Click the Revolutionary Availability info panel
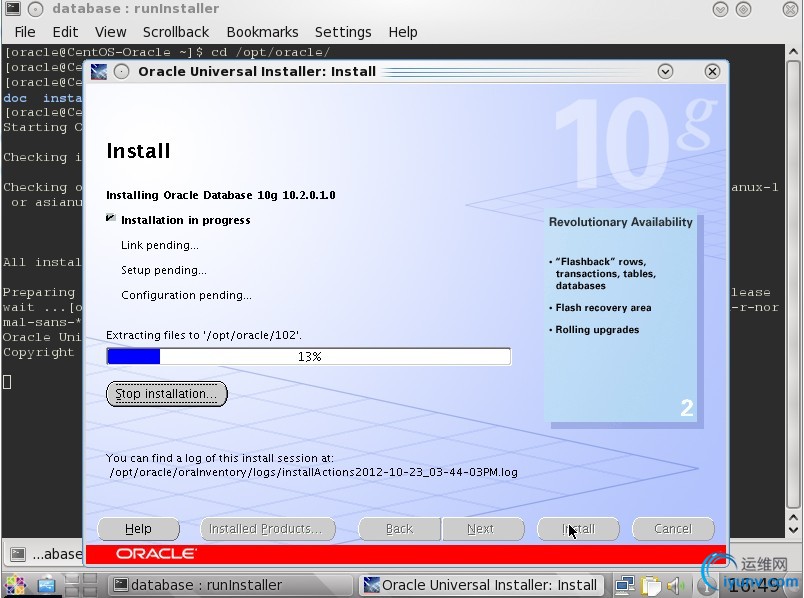The image size is (804, 598). (x=620, y=315)
